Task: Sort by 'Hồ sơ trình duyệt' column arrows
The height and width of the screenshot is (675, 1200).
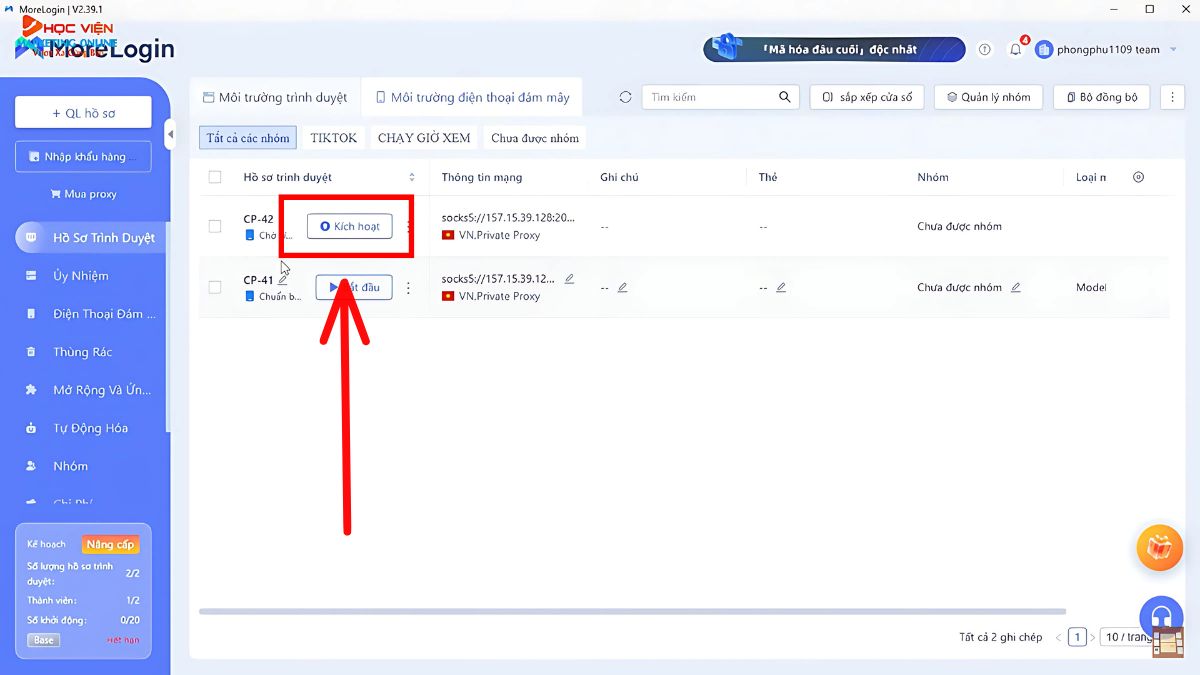Action: click(x=411, y=177)
